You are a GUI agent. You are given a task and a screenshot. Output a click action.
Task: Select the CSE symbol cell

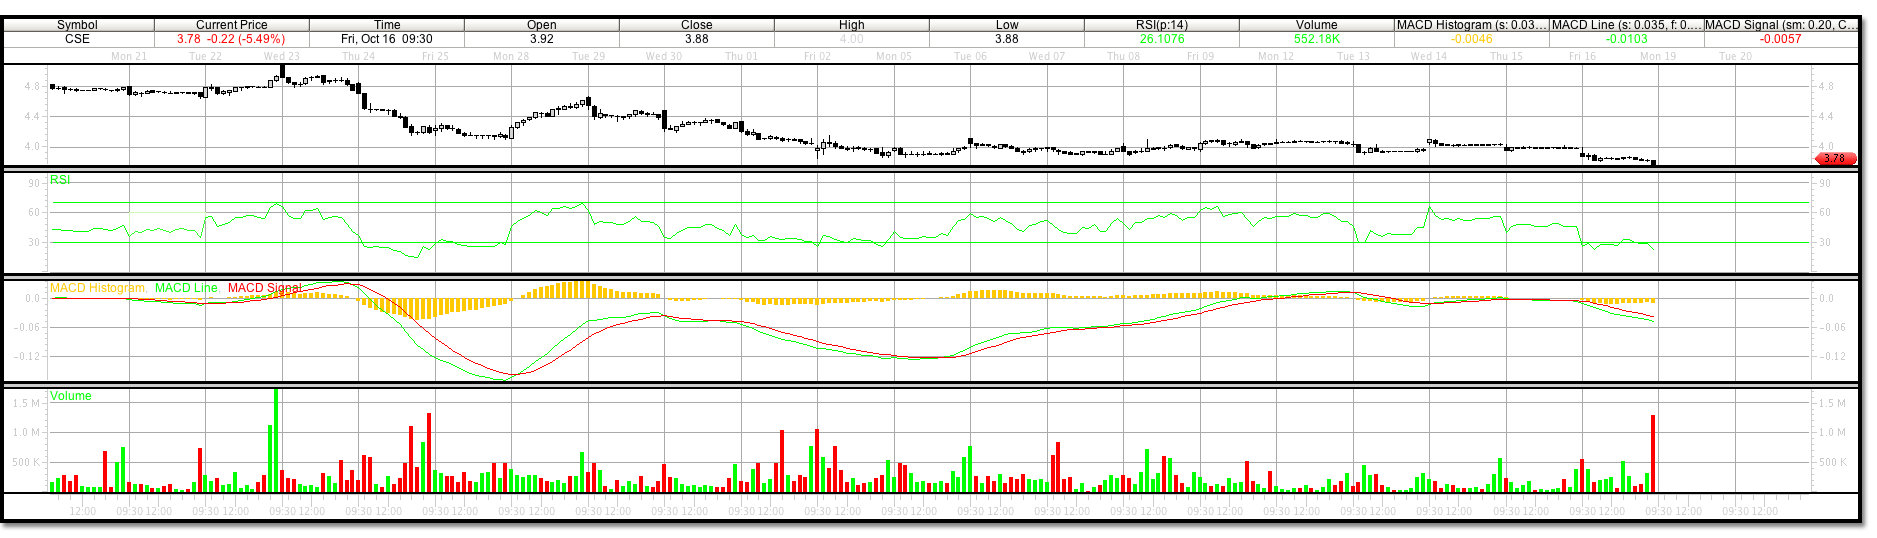[77, 39]
